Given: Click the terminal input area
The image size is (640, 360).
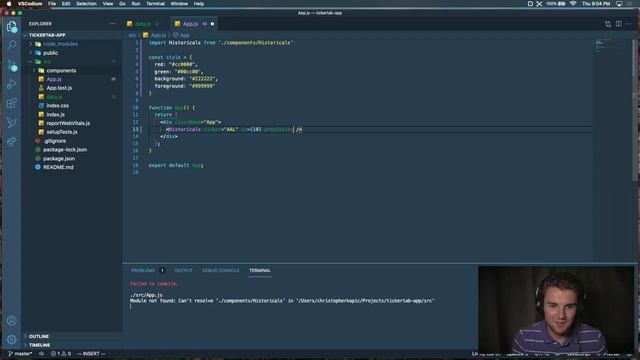Looking at the screenshot, I should click(x=302, y=307).
